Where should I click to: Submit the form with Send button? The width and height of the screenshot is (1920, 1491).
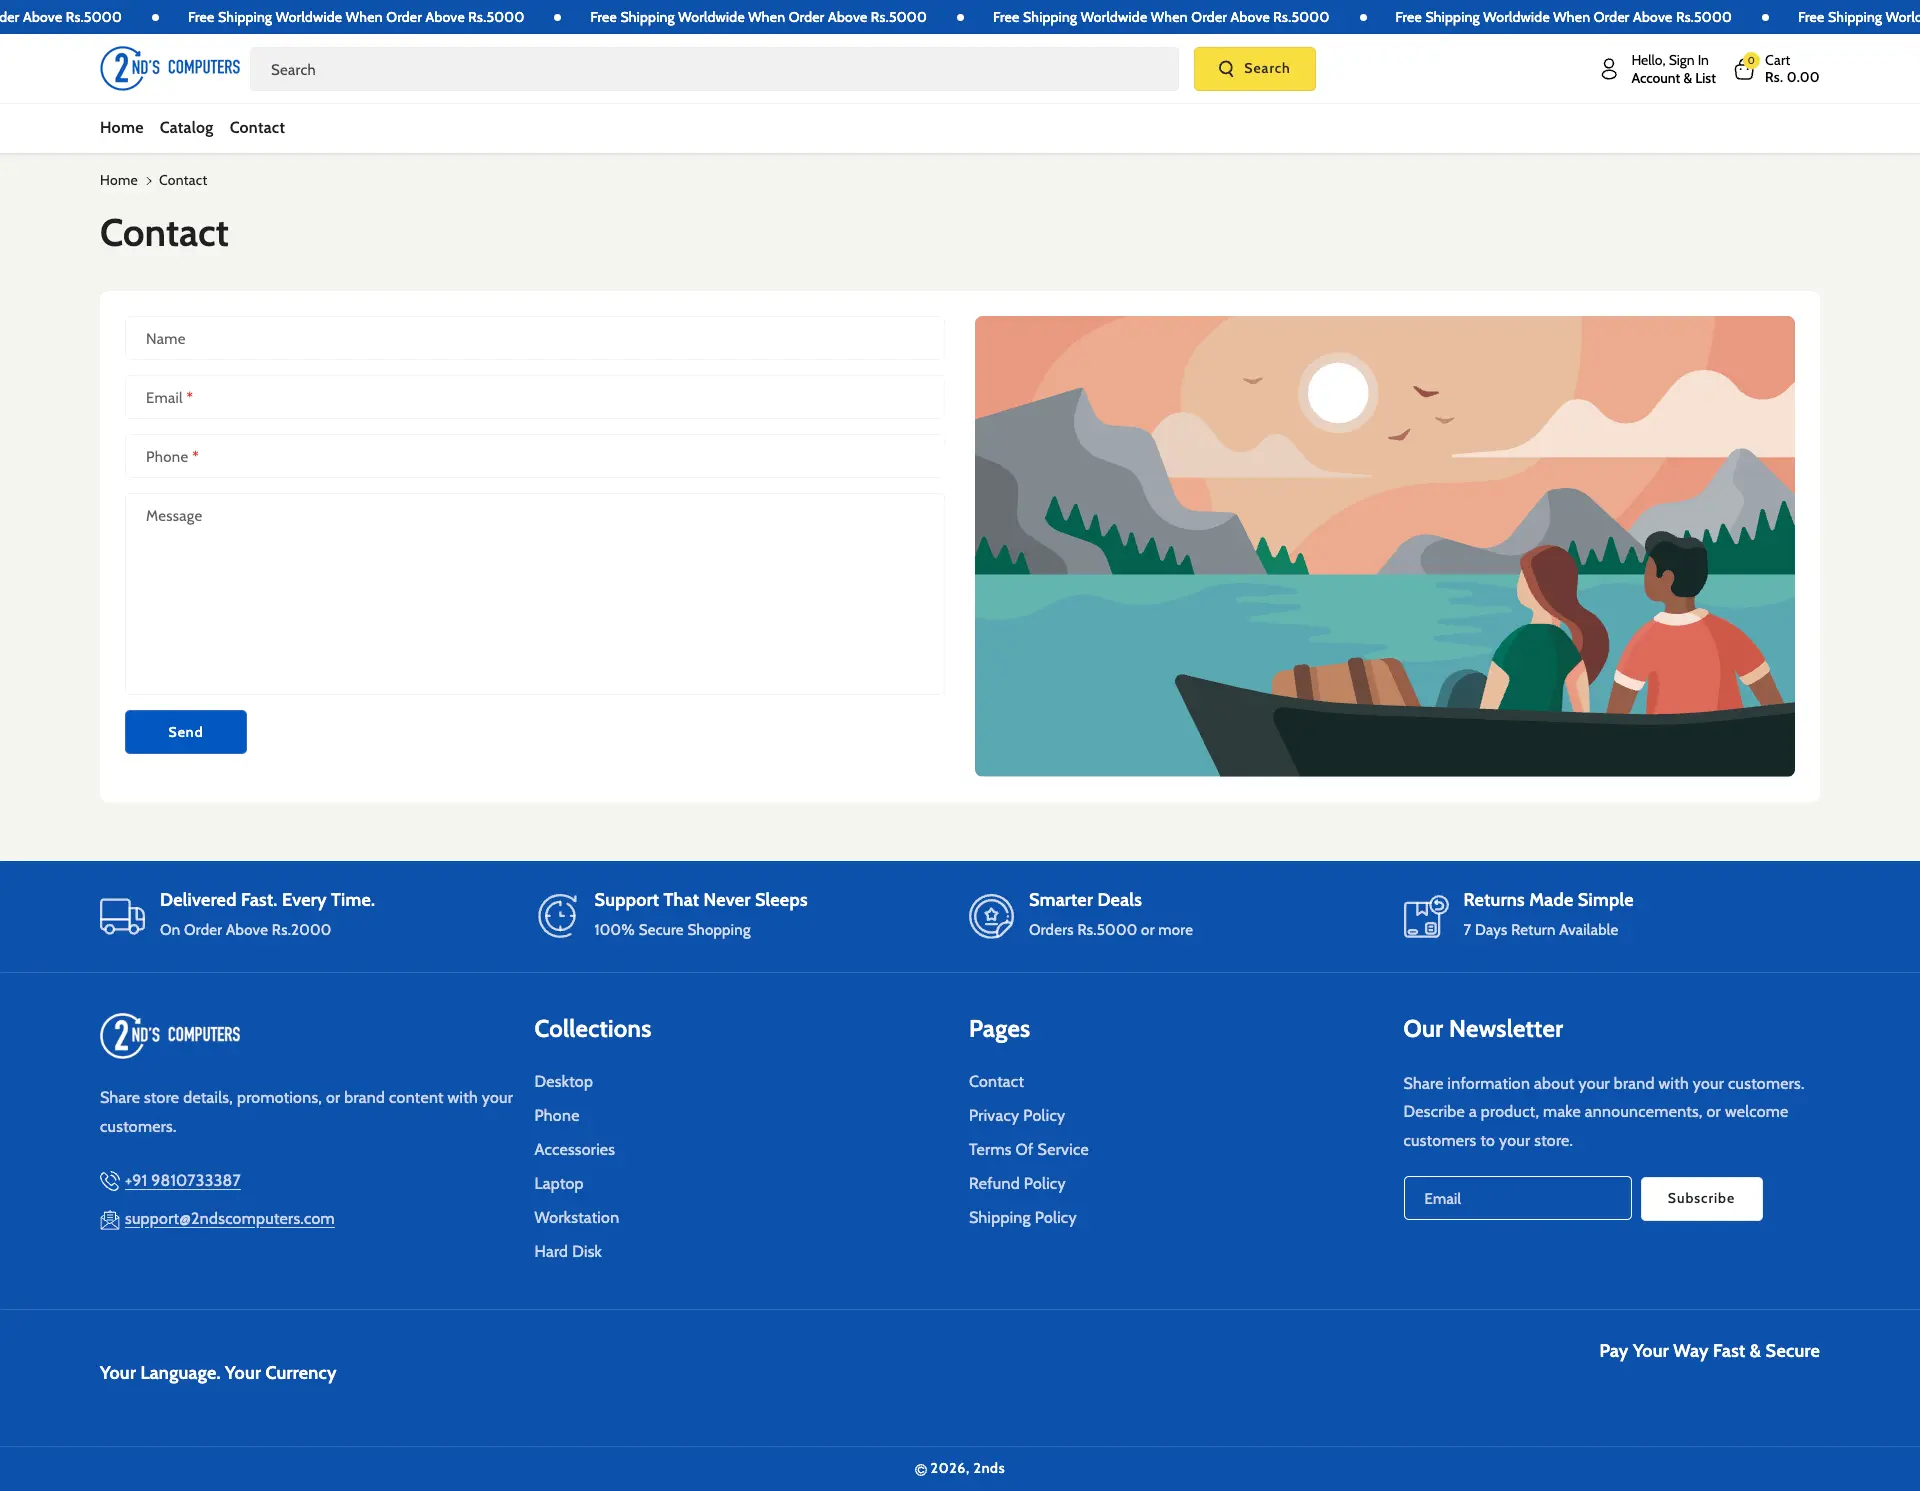click(186, 732)
